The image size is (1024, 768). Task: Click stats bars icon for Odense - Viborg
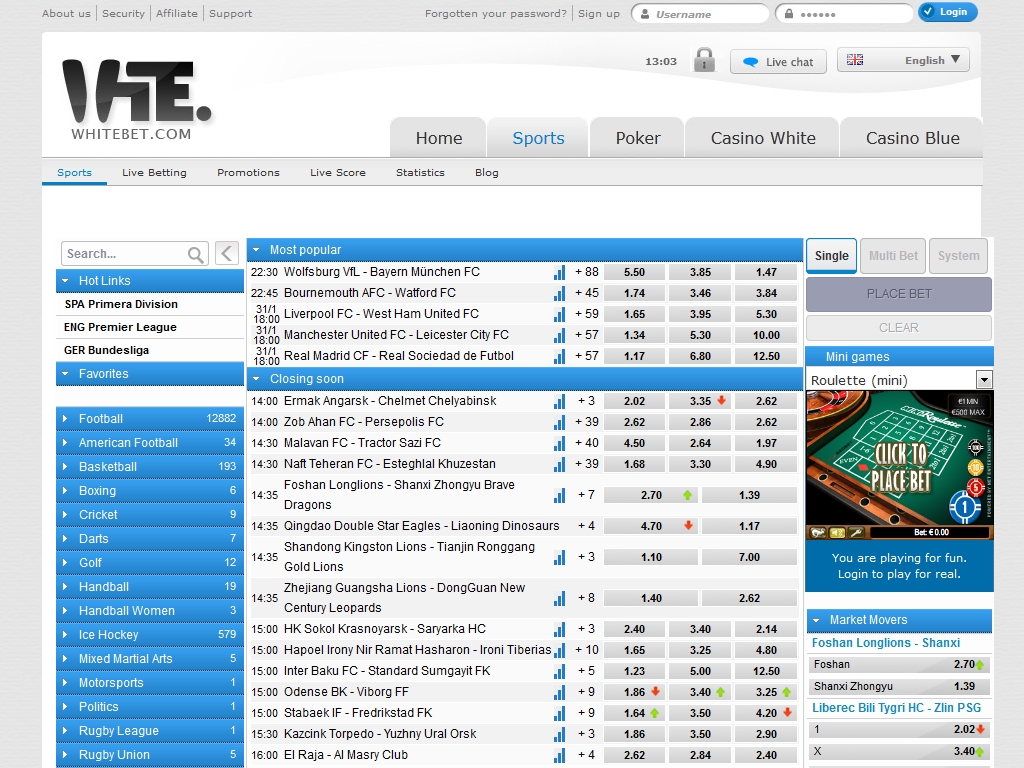coord(559,692)
